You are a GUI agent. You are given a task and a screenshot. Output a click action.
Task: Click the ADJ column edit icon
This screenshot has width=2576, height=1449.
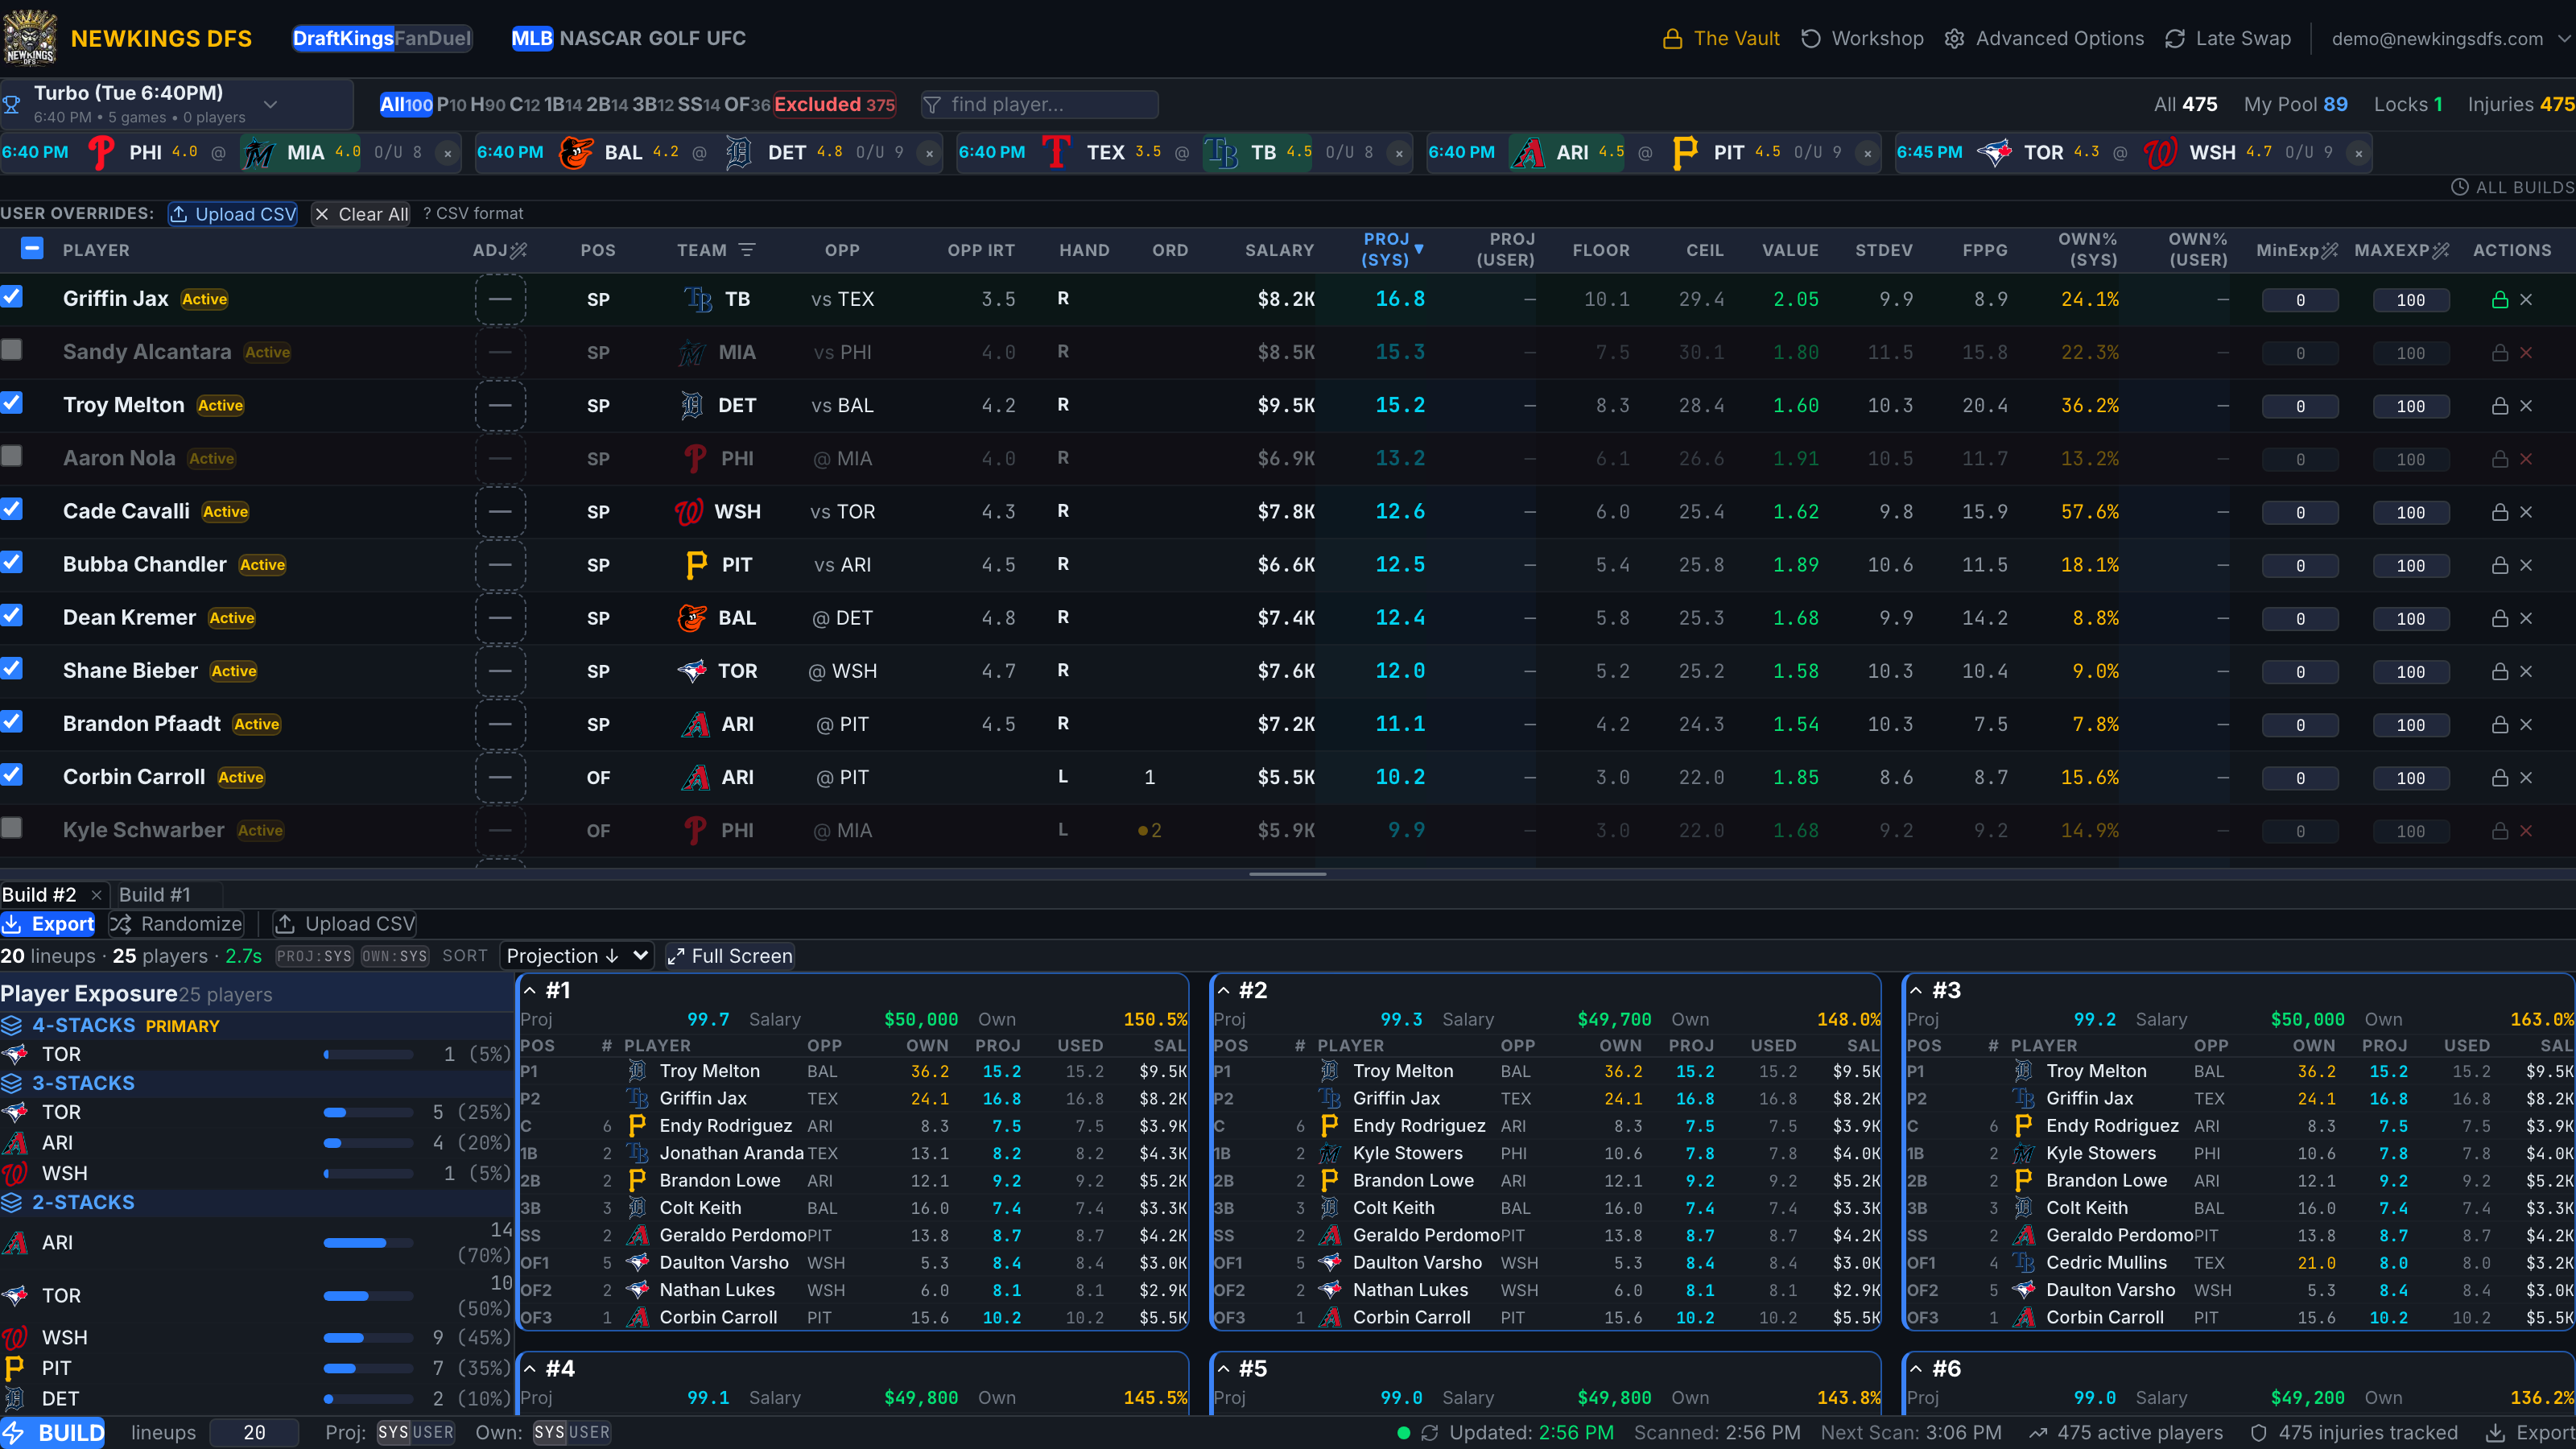coord(518,250)
